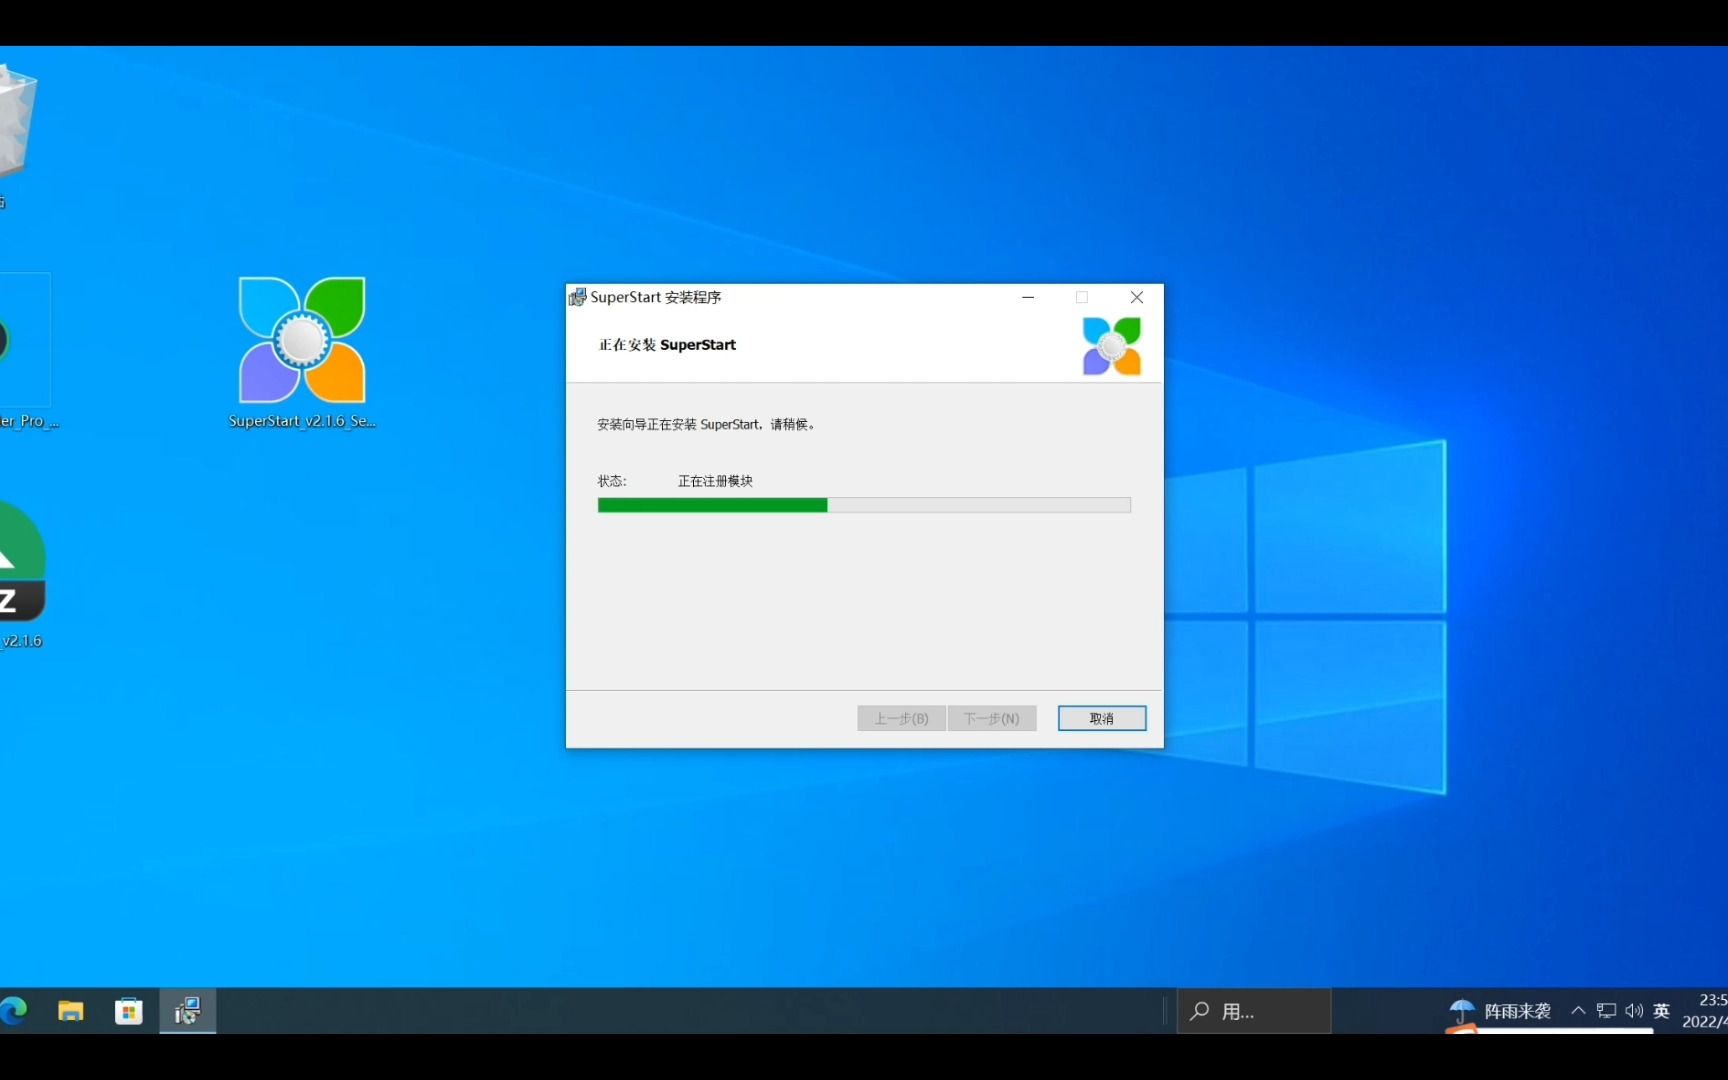Image resolution: width=1728 pixels, height=1080 pixels.
Task: Select the SuperStart installer icon on the taskbar
Action: coord(187,1011)
